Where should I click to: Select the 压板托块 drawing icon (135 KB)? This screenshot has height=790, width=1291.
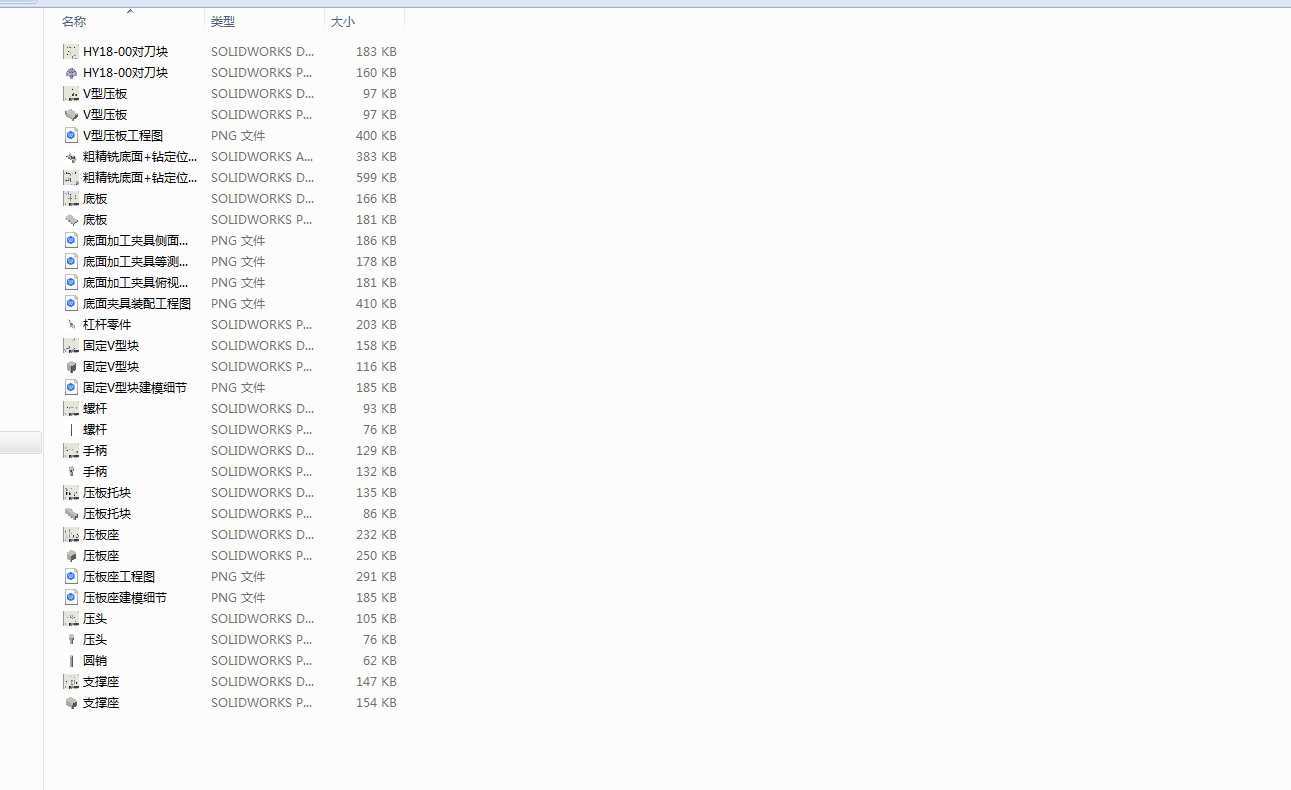coord(71,492)
